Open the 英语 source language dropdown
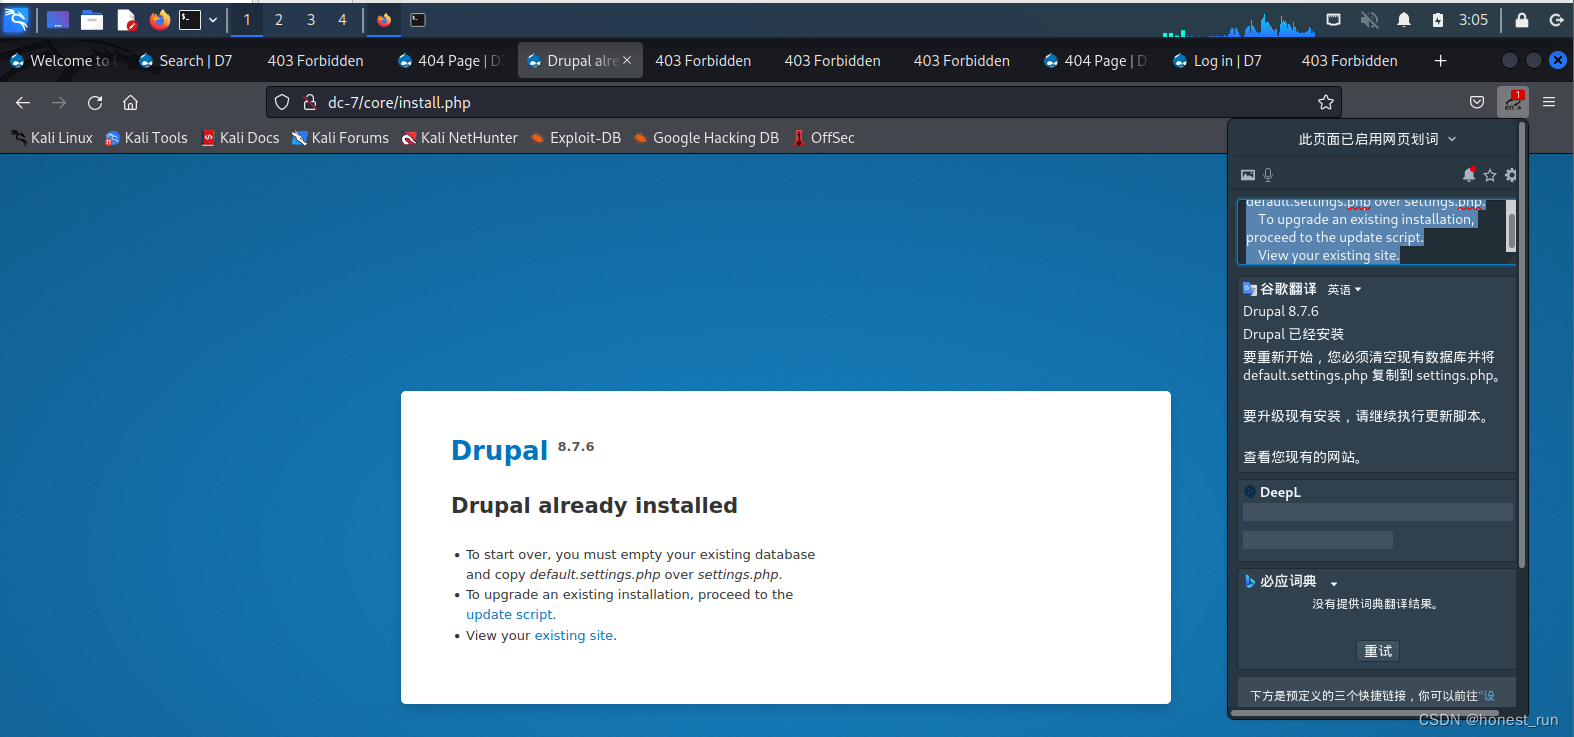Image resolution: width=1574 pixels, height=737 pixels. (x=1344, y=290)
